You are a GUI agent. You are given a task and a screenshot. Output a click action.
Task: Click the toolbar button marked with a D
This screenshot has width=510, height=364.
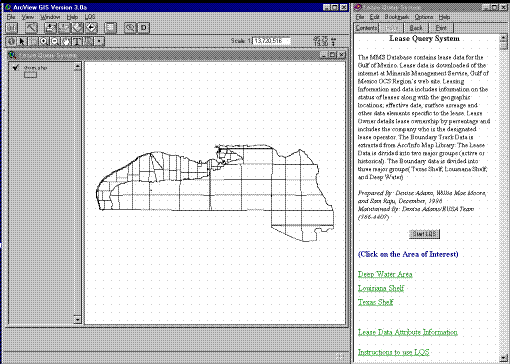click(x=144, y=28)
